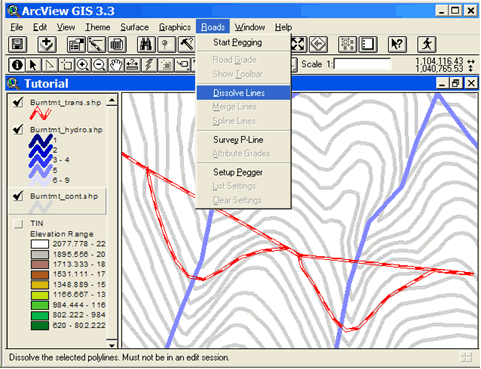Click the Add Theme plus icon
Screen dimensions: 481x369
pyautogui.click(x=47, y=44)
